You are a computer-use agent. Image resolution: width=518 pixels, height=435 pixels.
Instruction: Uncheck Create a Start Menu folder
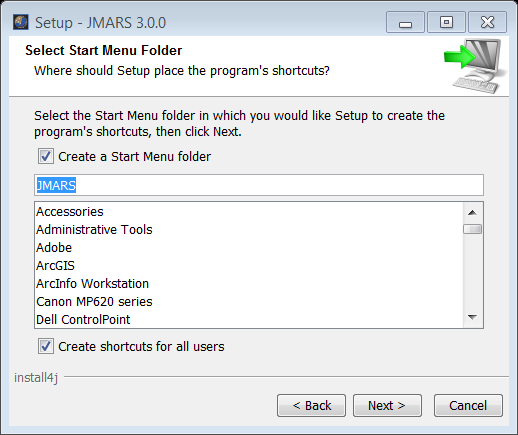point(46,156)
